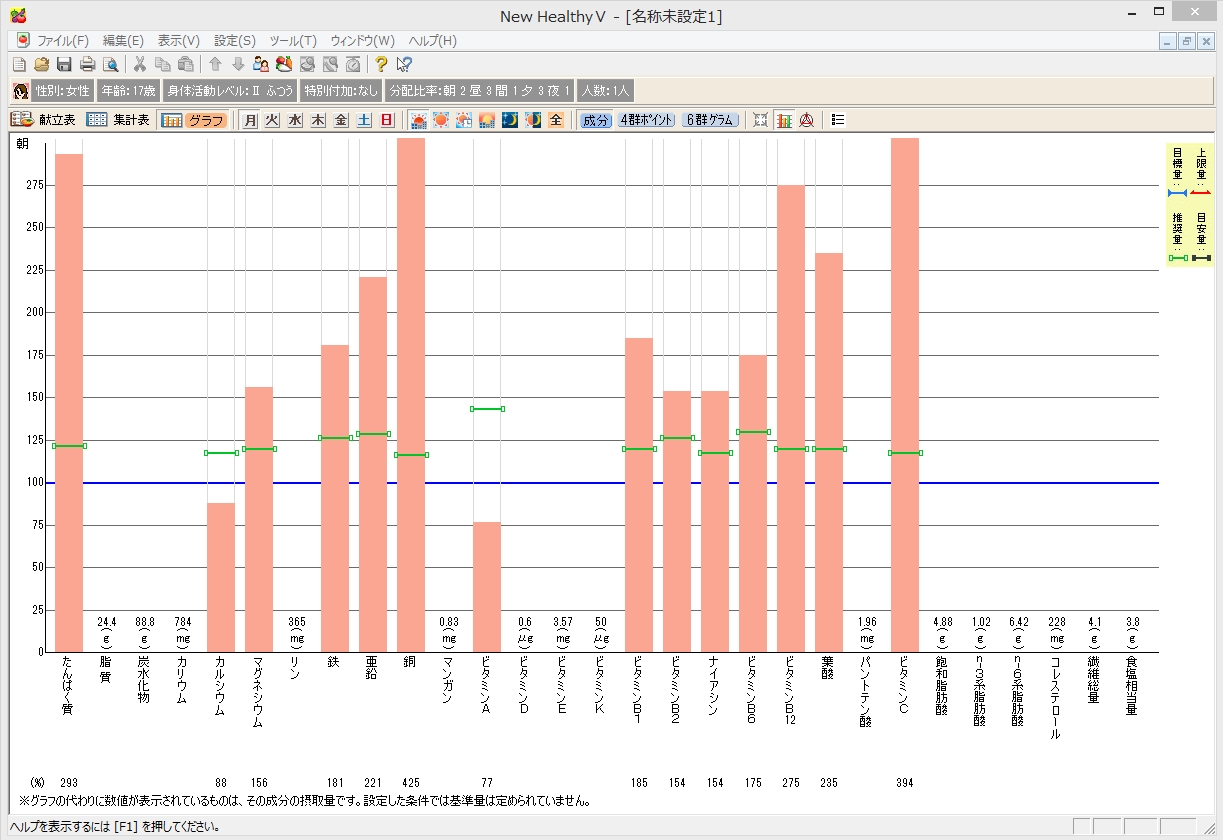Click 分配比率 setting field

(480, 91)
